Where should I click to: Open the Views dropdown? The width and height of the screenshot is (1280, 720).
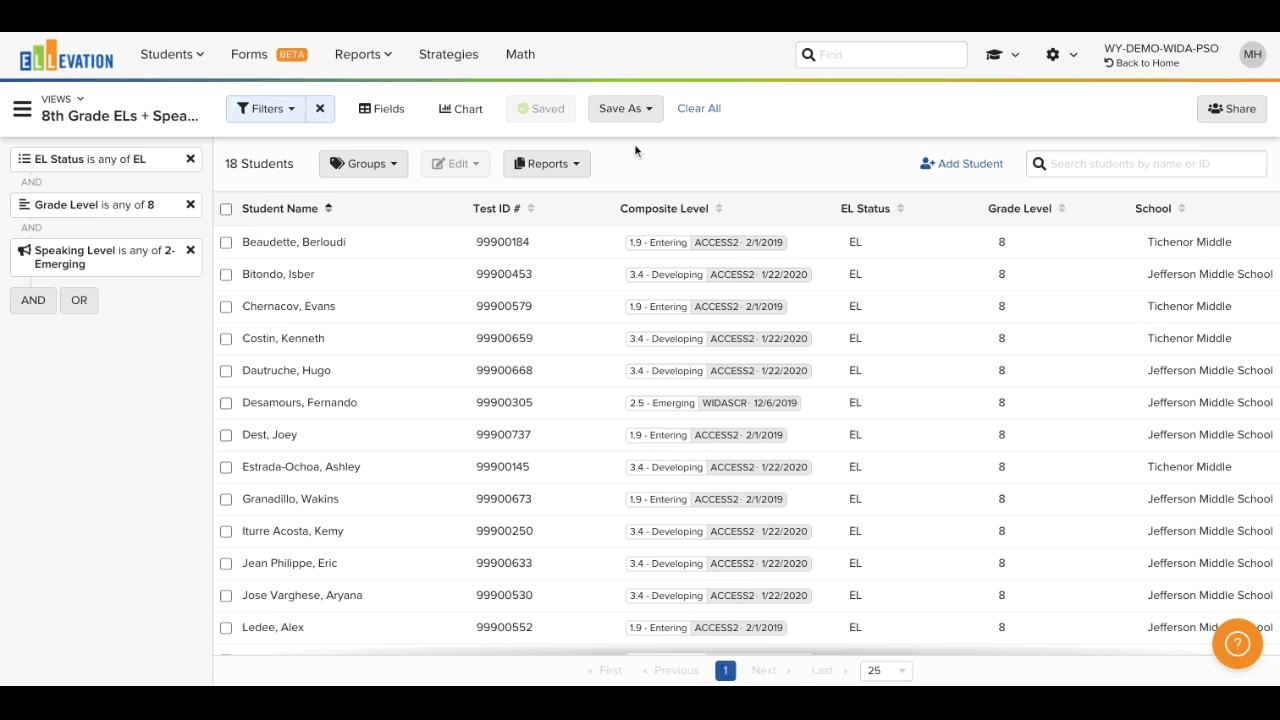click(x=62, y=99)
